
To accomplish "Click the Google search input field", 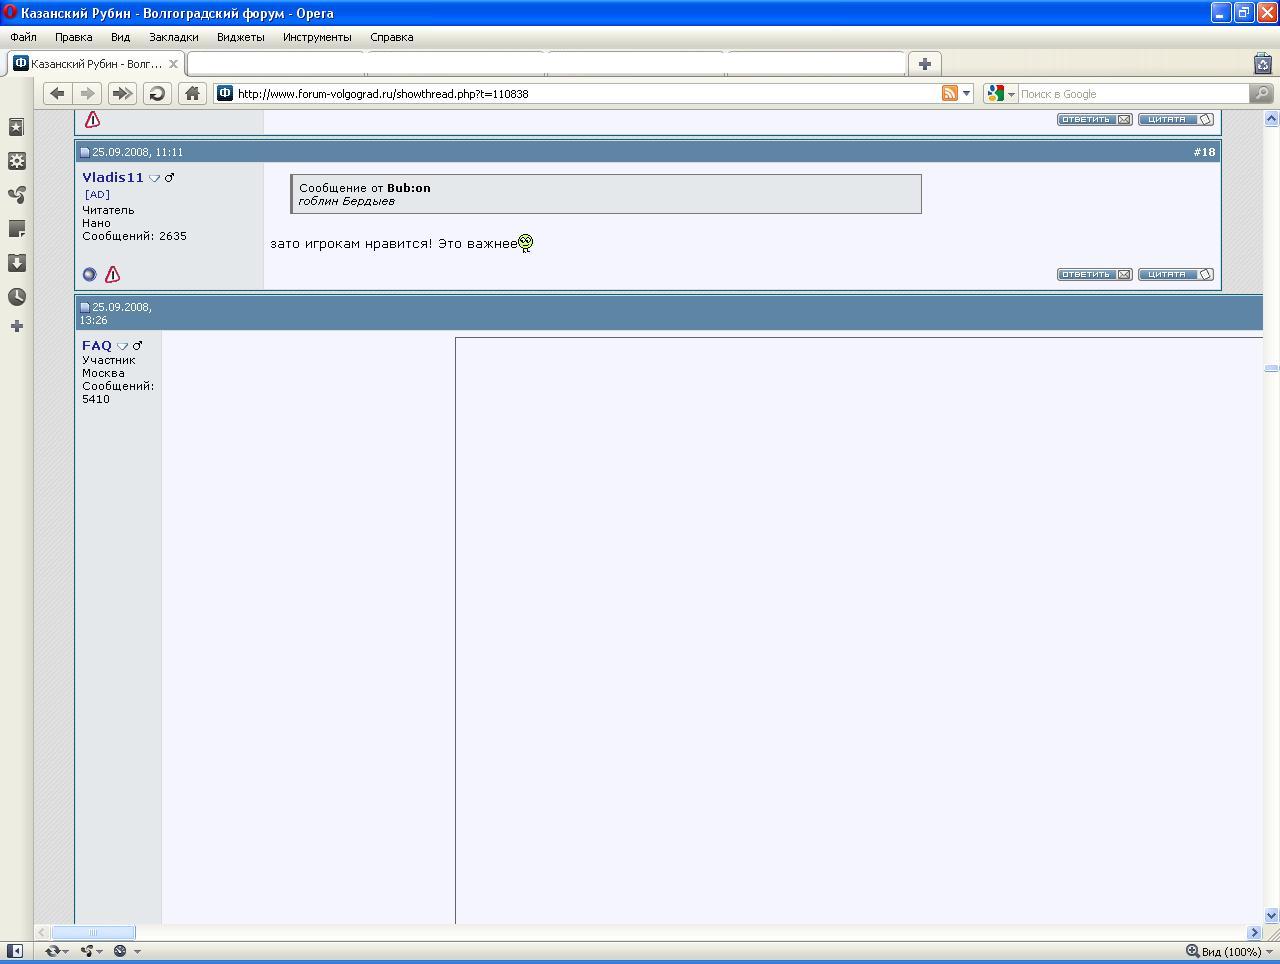I will (1130, 94).
